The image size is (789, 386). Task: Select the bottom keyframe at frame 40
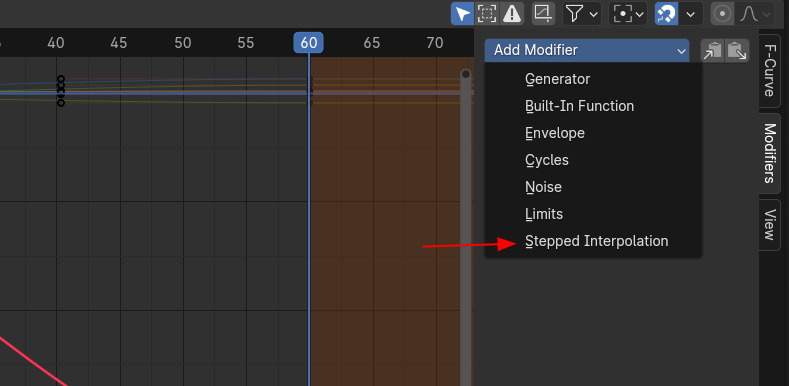[61, 103]
